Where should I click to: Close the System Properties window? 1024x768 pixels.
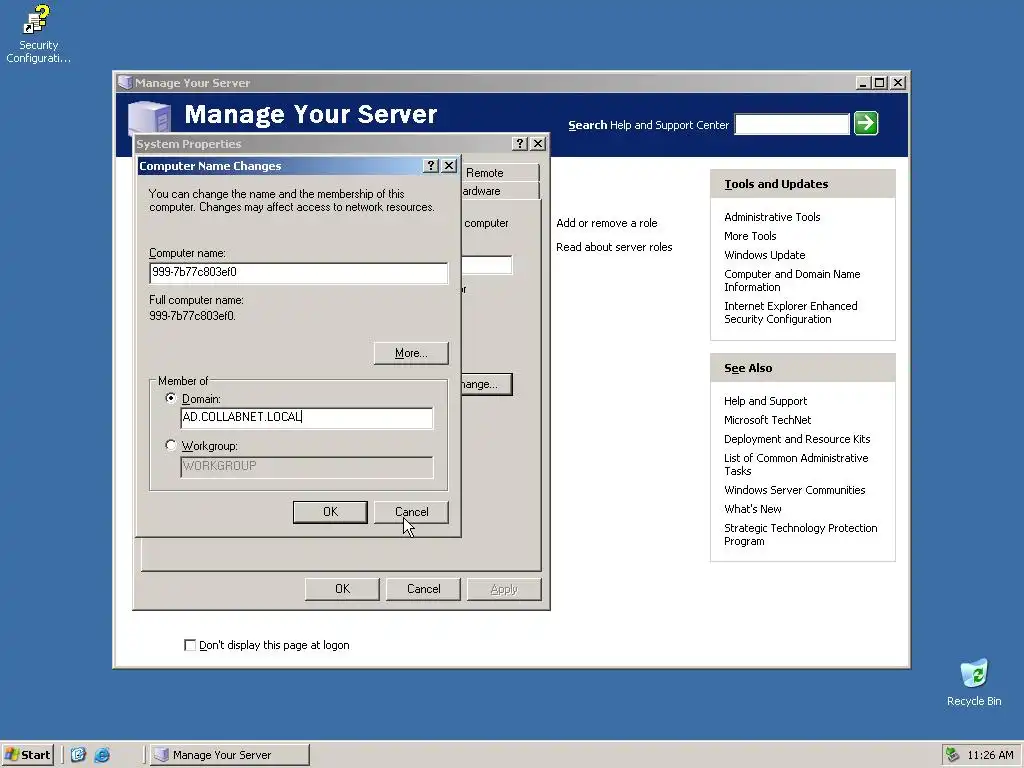point(538,144)
